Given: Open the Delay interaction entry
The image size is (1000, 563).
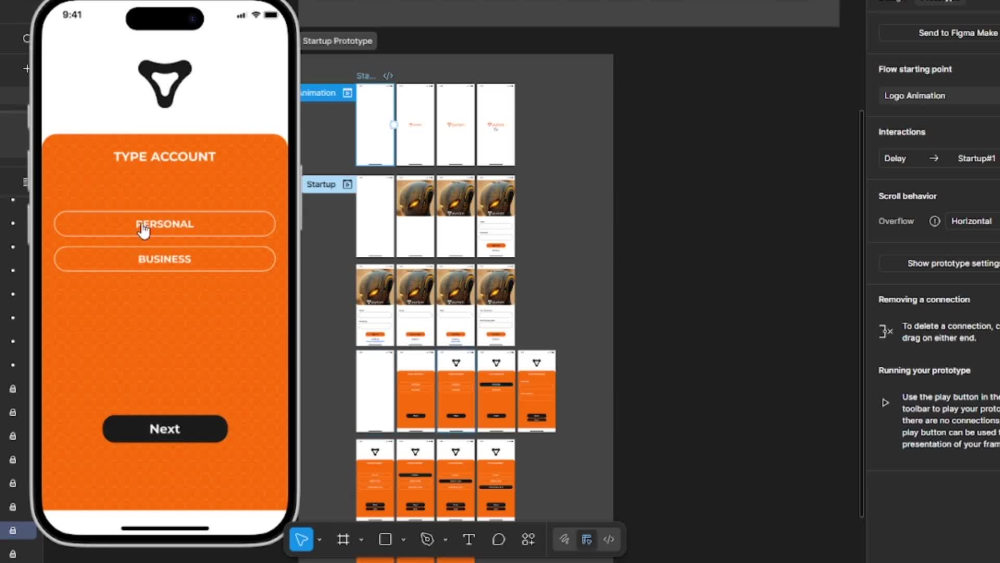Looking at the screenshot, I should (x=895, y=158).
